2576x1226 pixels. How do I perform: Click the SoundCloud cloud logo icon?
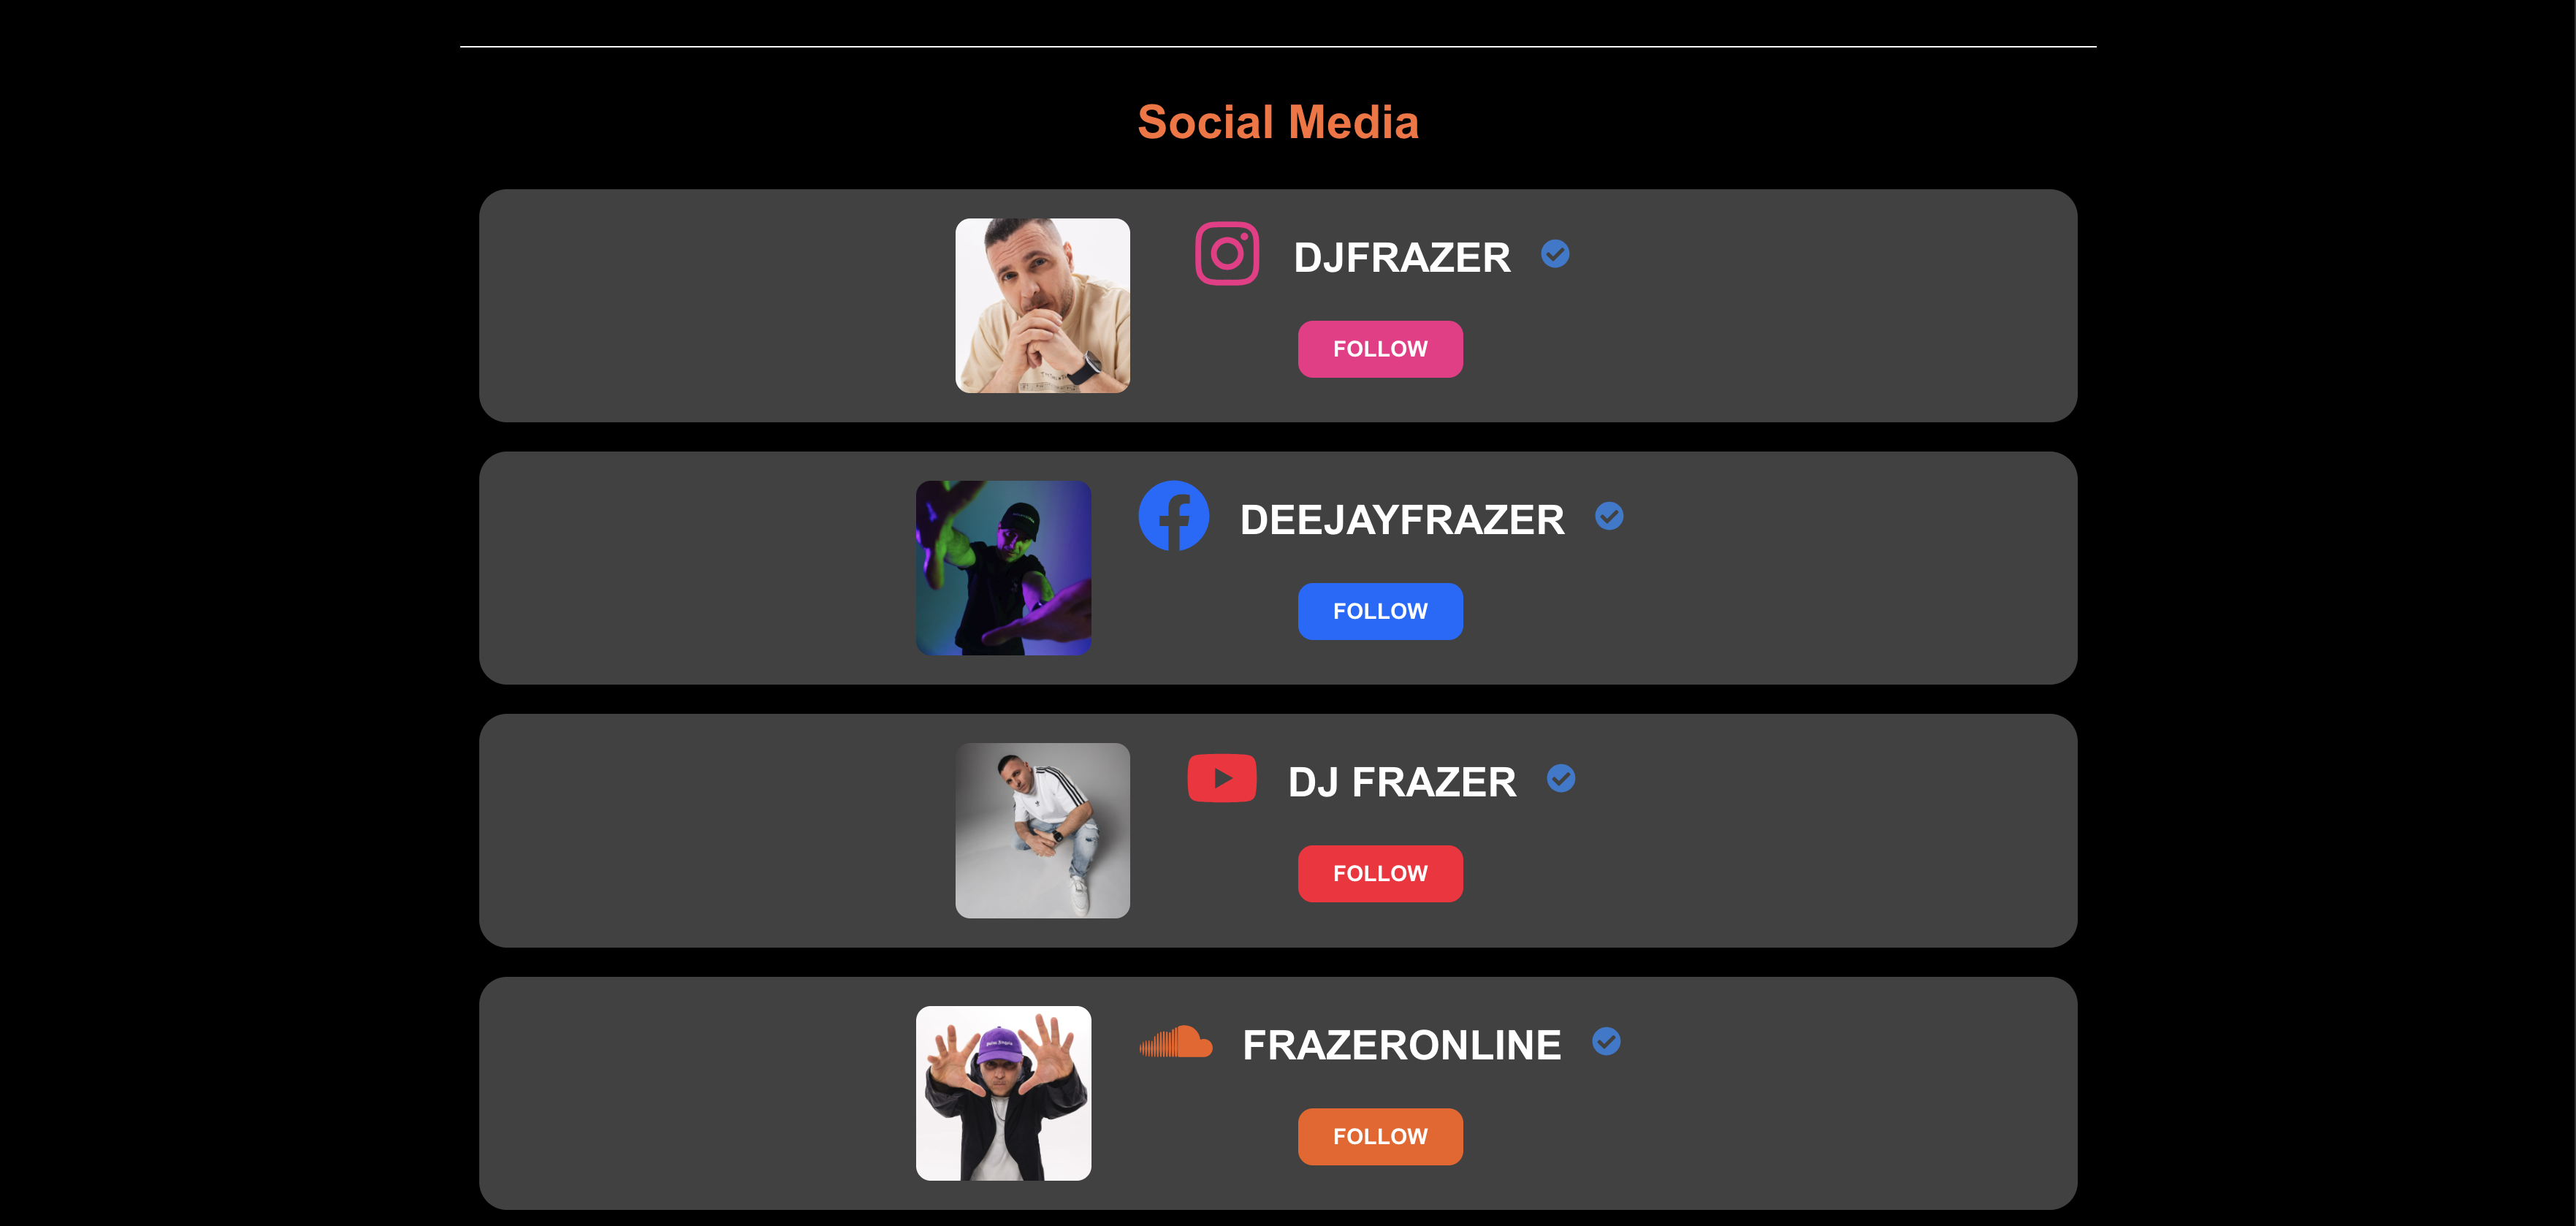pyautogui.click(x=1176, y=1042)
